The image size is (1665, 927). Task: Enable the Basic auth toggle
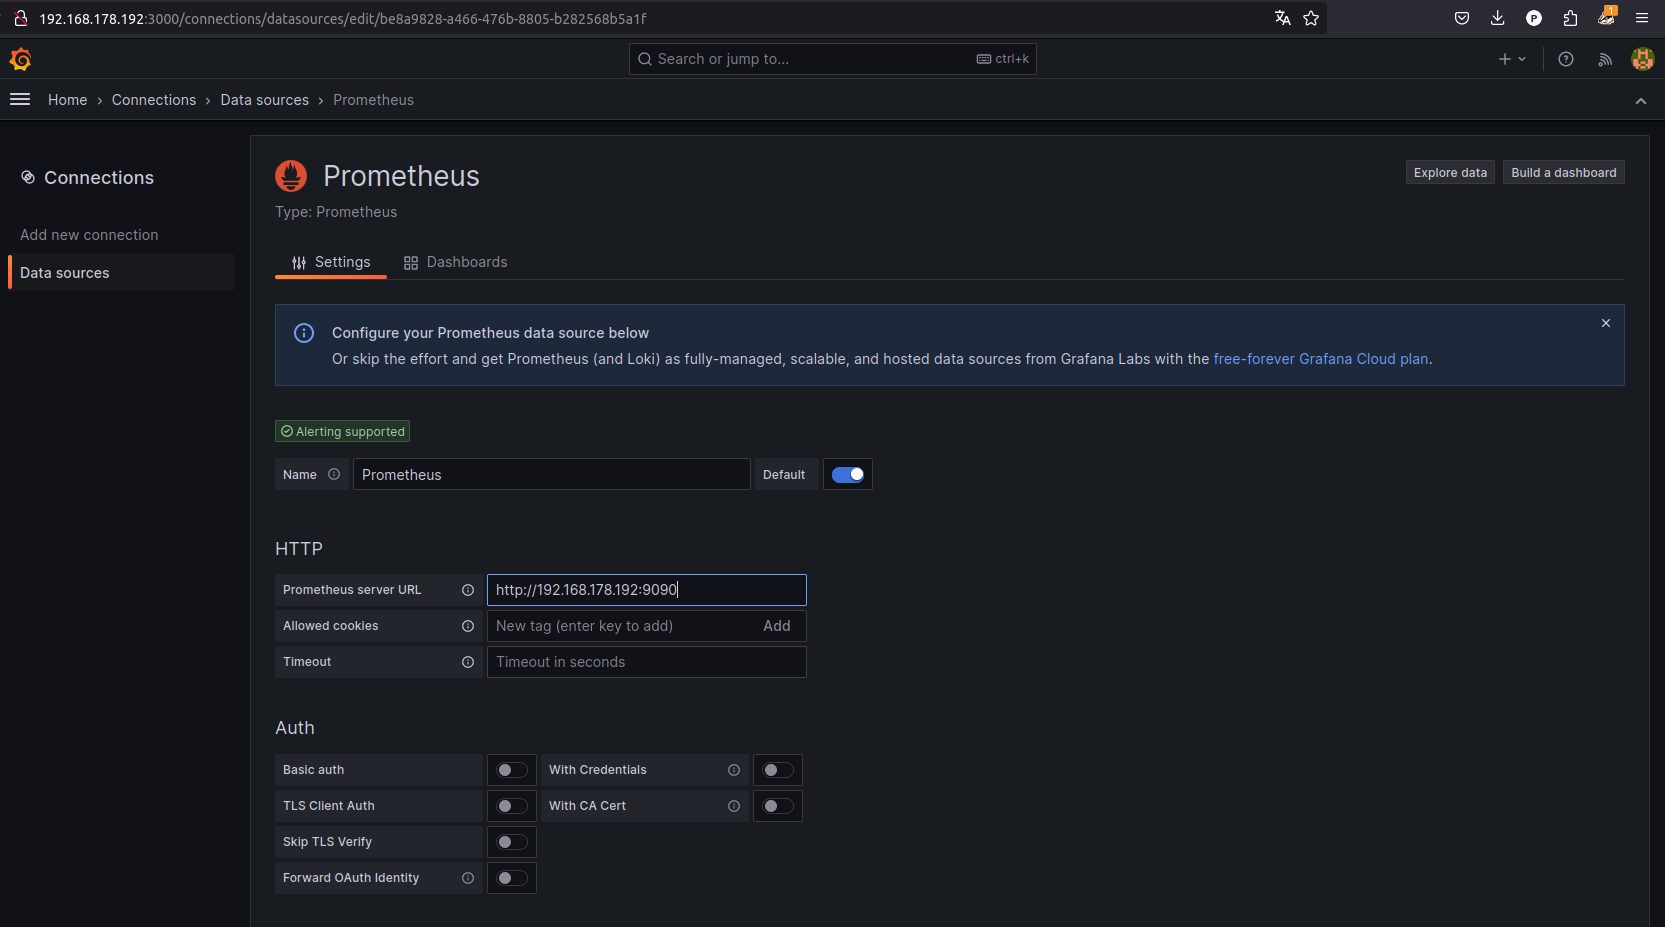[512, 770]
